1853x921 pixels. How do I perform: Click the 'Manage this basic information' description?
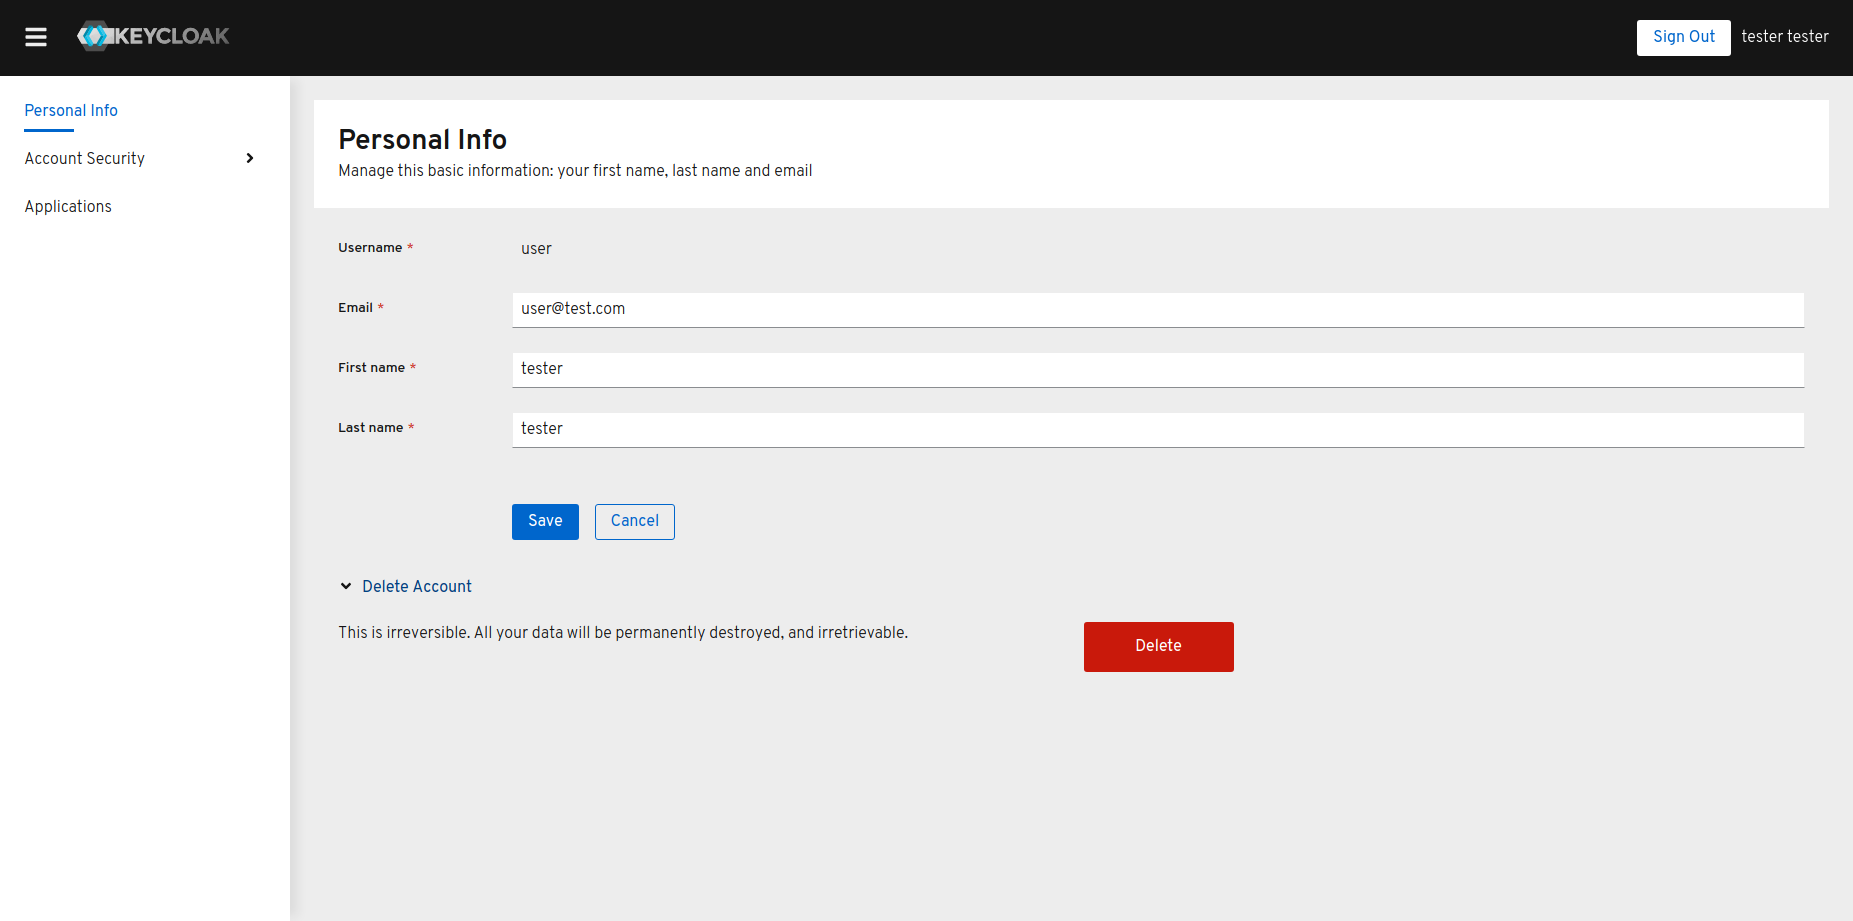tap(575, 171)
